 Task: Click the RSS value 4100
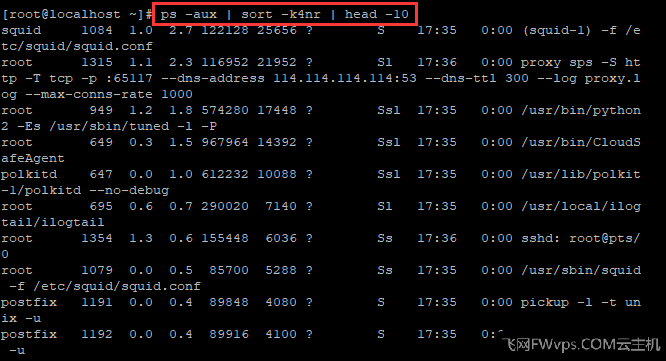pos(281,334)
